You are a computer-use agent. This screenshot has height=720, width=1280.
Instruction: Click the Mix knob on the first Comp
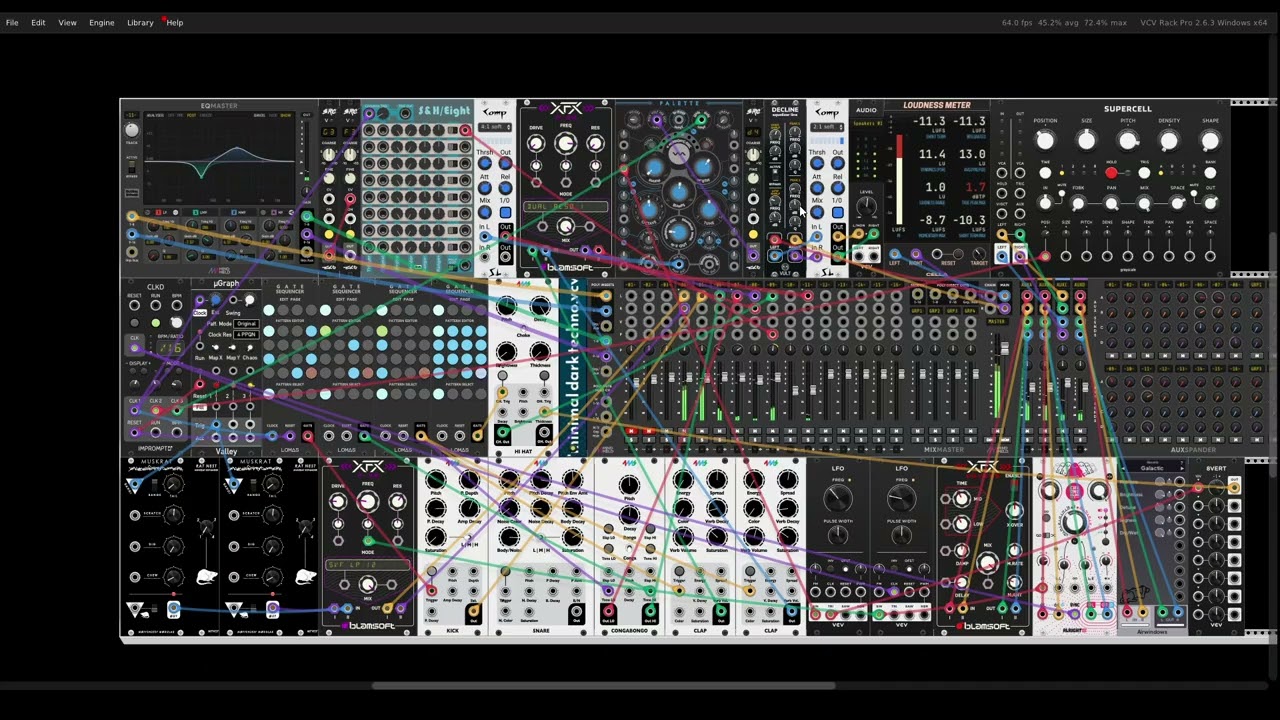(485, 212)
